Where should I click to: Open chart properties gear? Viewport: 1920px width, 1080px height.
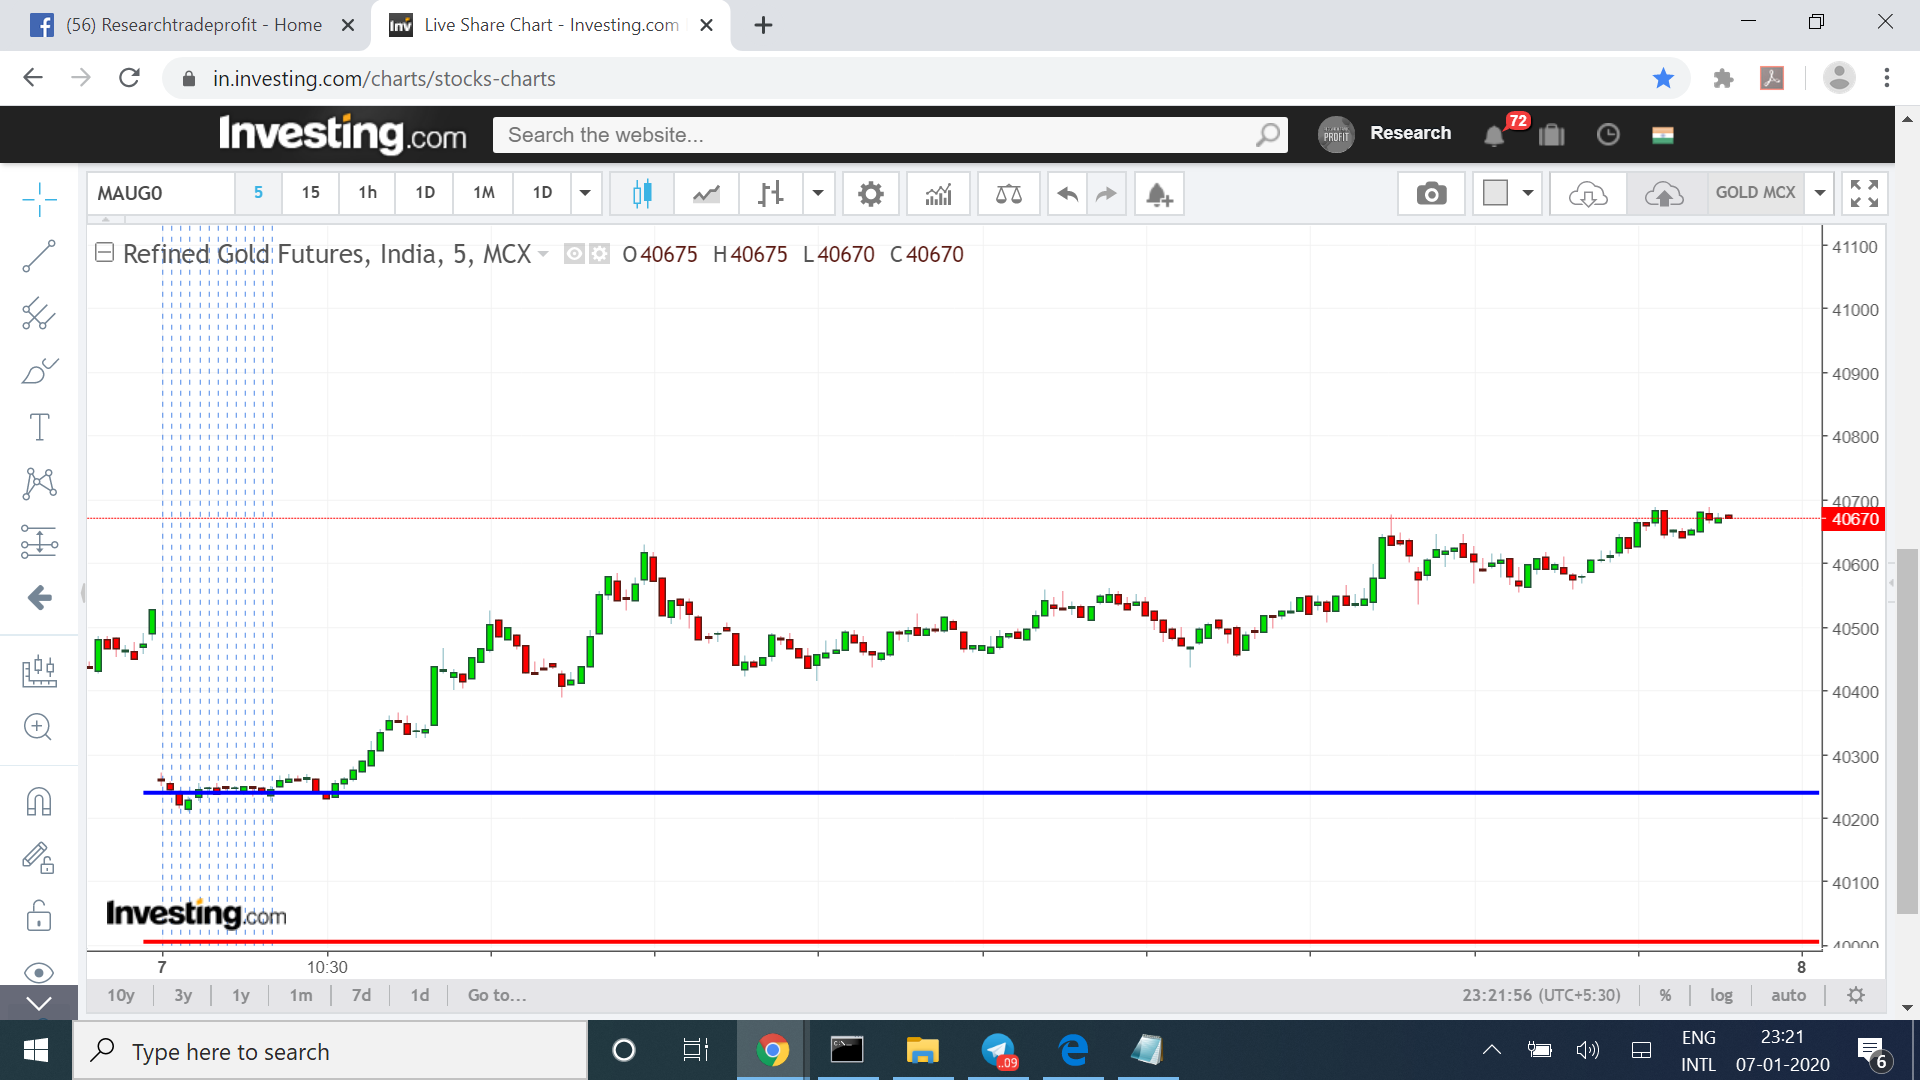[871, 193]
